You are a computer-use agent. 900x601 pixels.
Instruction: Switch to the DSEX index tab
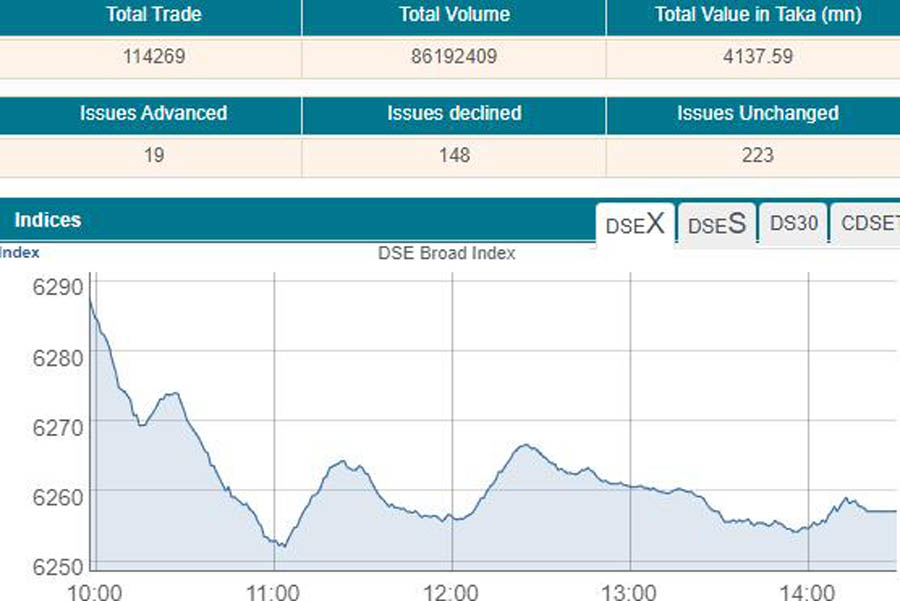[x=635, y=224]
